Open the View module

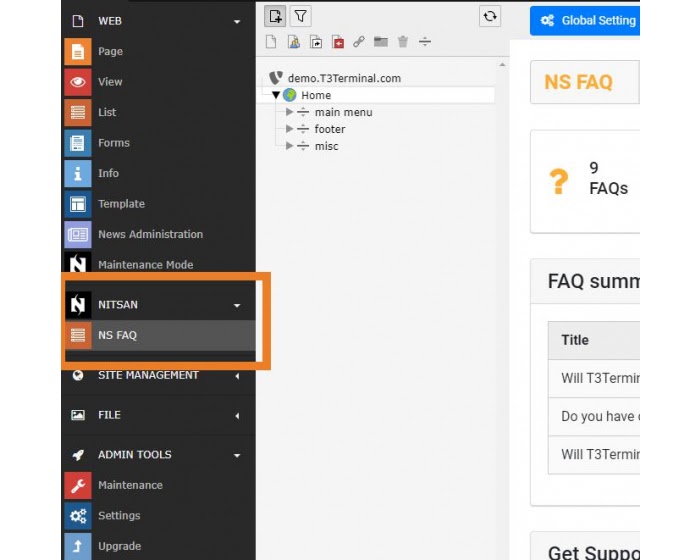pos(110,82)
